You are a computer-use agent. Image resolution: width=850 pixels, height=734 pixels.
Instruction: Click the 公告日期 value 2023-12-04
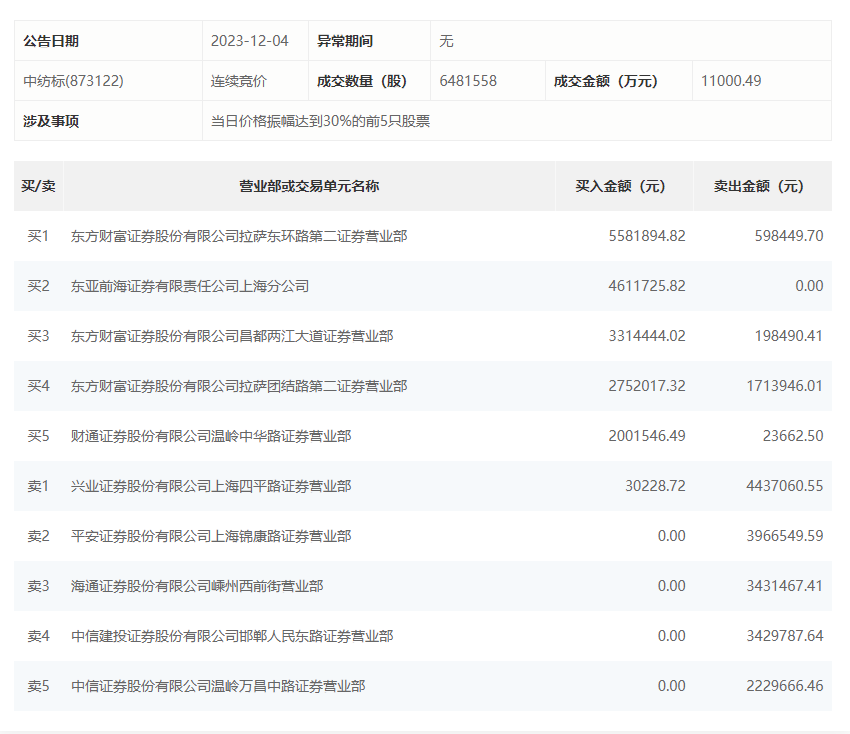(x=249, y=41)
